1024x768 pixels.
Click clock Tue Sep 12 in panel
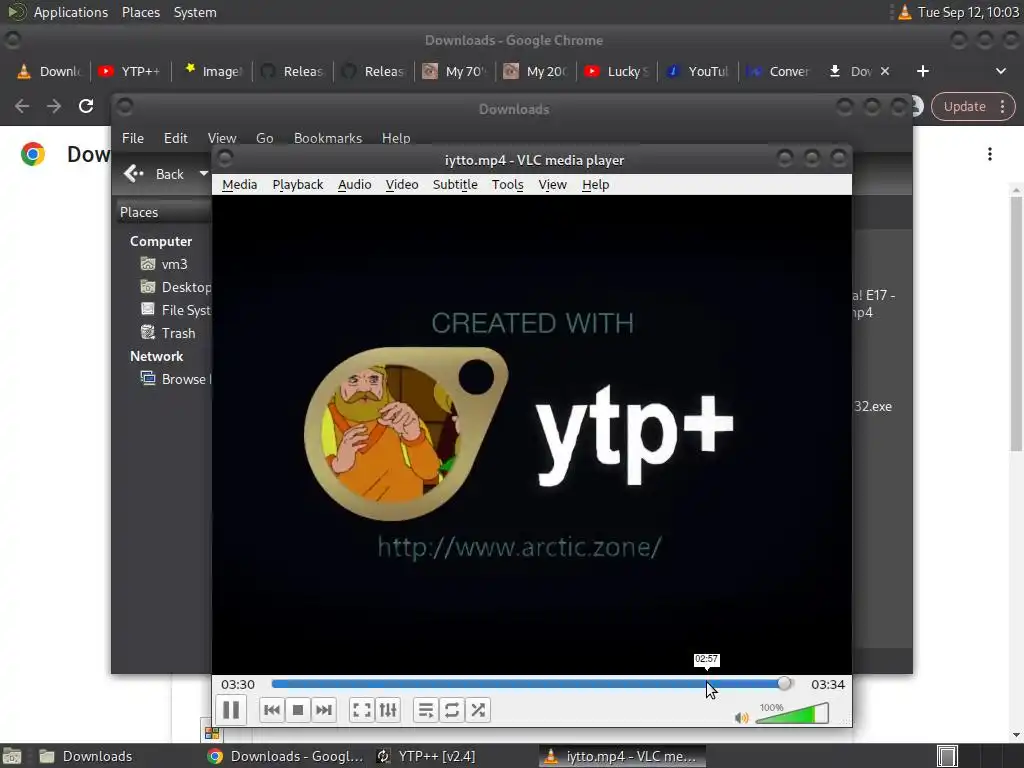tap(968, 12)
